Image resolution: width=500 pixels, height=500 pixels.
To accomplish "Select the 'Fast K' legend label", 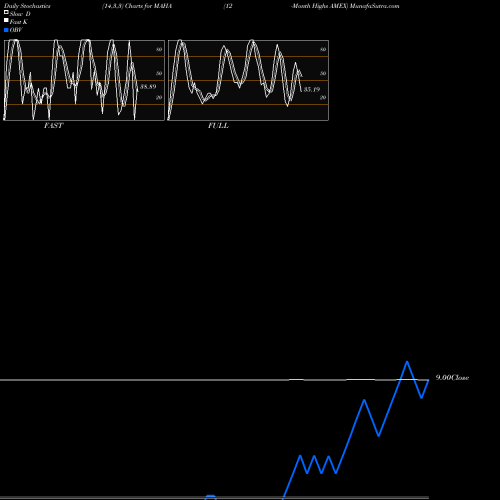I will click(19, 22).
